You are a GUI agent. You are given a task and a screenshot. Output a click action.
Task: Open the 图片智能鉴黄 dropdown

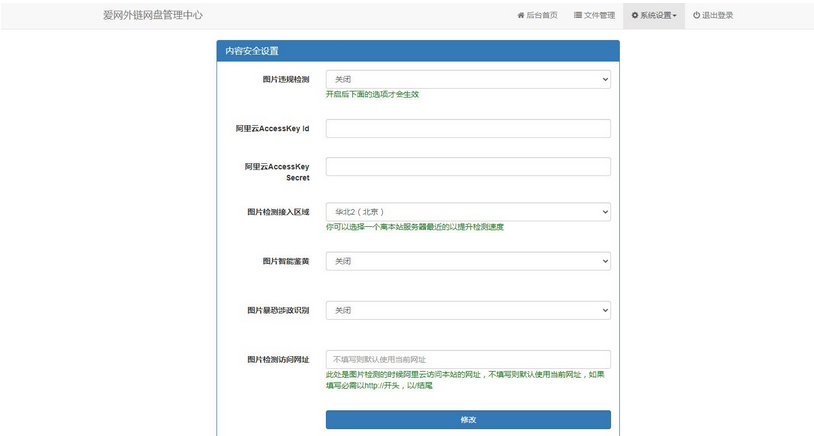[x=468, y=261]
